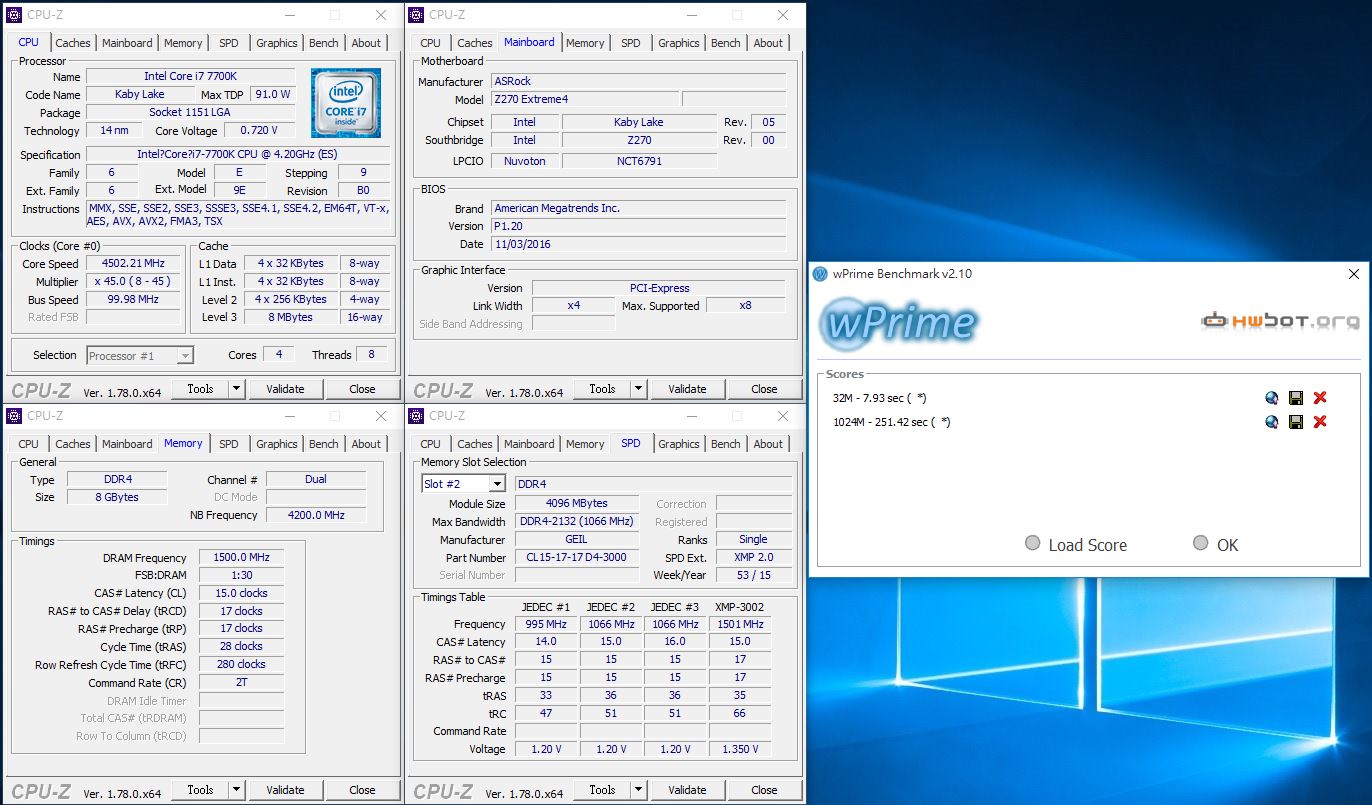Click the Level 3 cache 8 MBytes value
Image resolution: width=1372 pixels, height=805 pixels.
tap(291, 317)
